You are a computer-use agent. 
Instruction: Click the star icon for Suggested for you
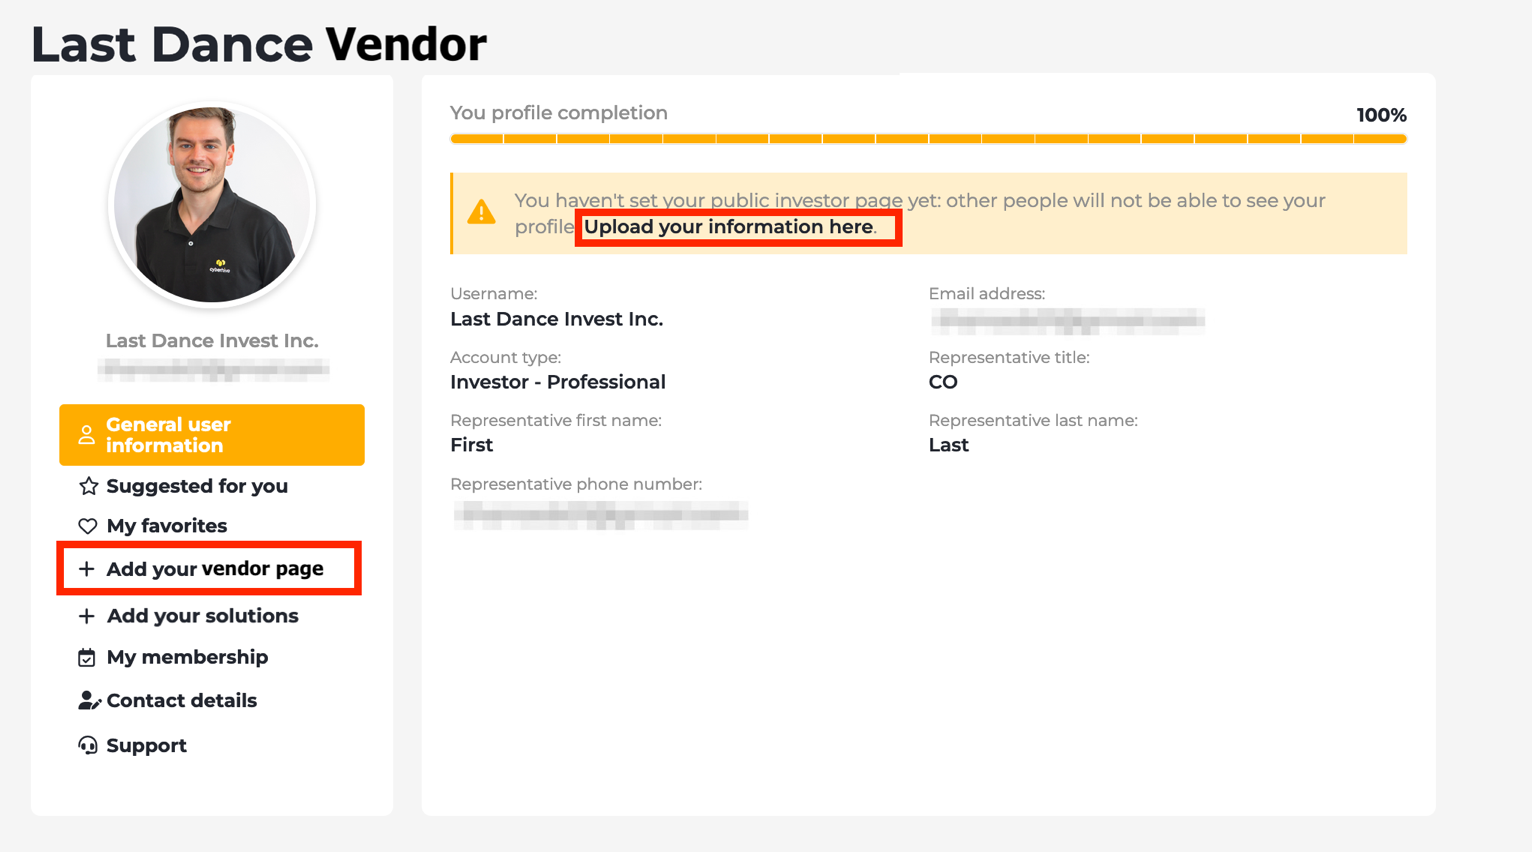tap(88, 486)
